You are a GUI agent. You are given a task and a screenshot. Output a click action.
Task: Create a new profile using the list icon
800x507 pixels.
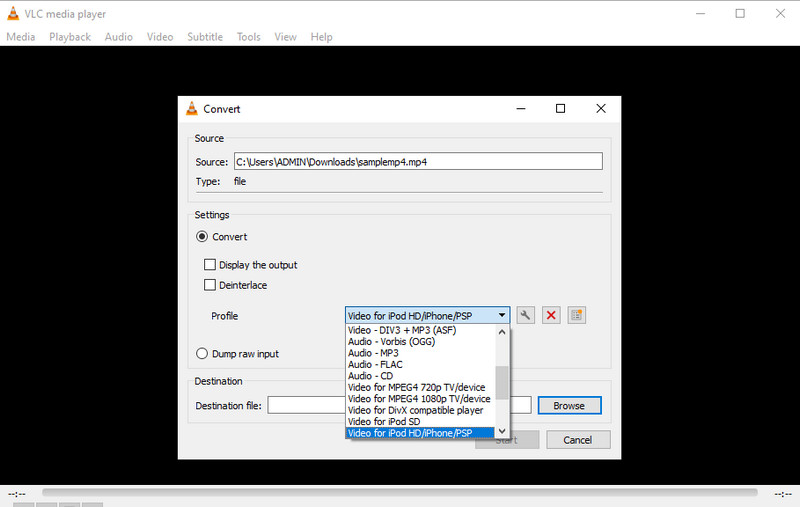576,315
